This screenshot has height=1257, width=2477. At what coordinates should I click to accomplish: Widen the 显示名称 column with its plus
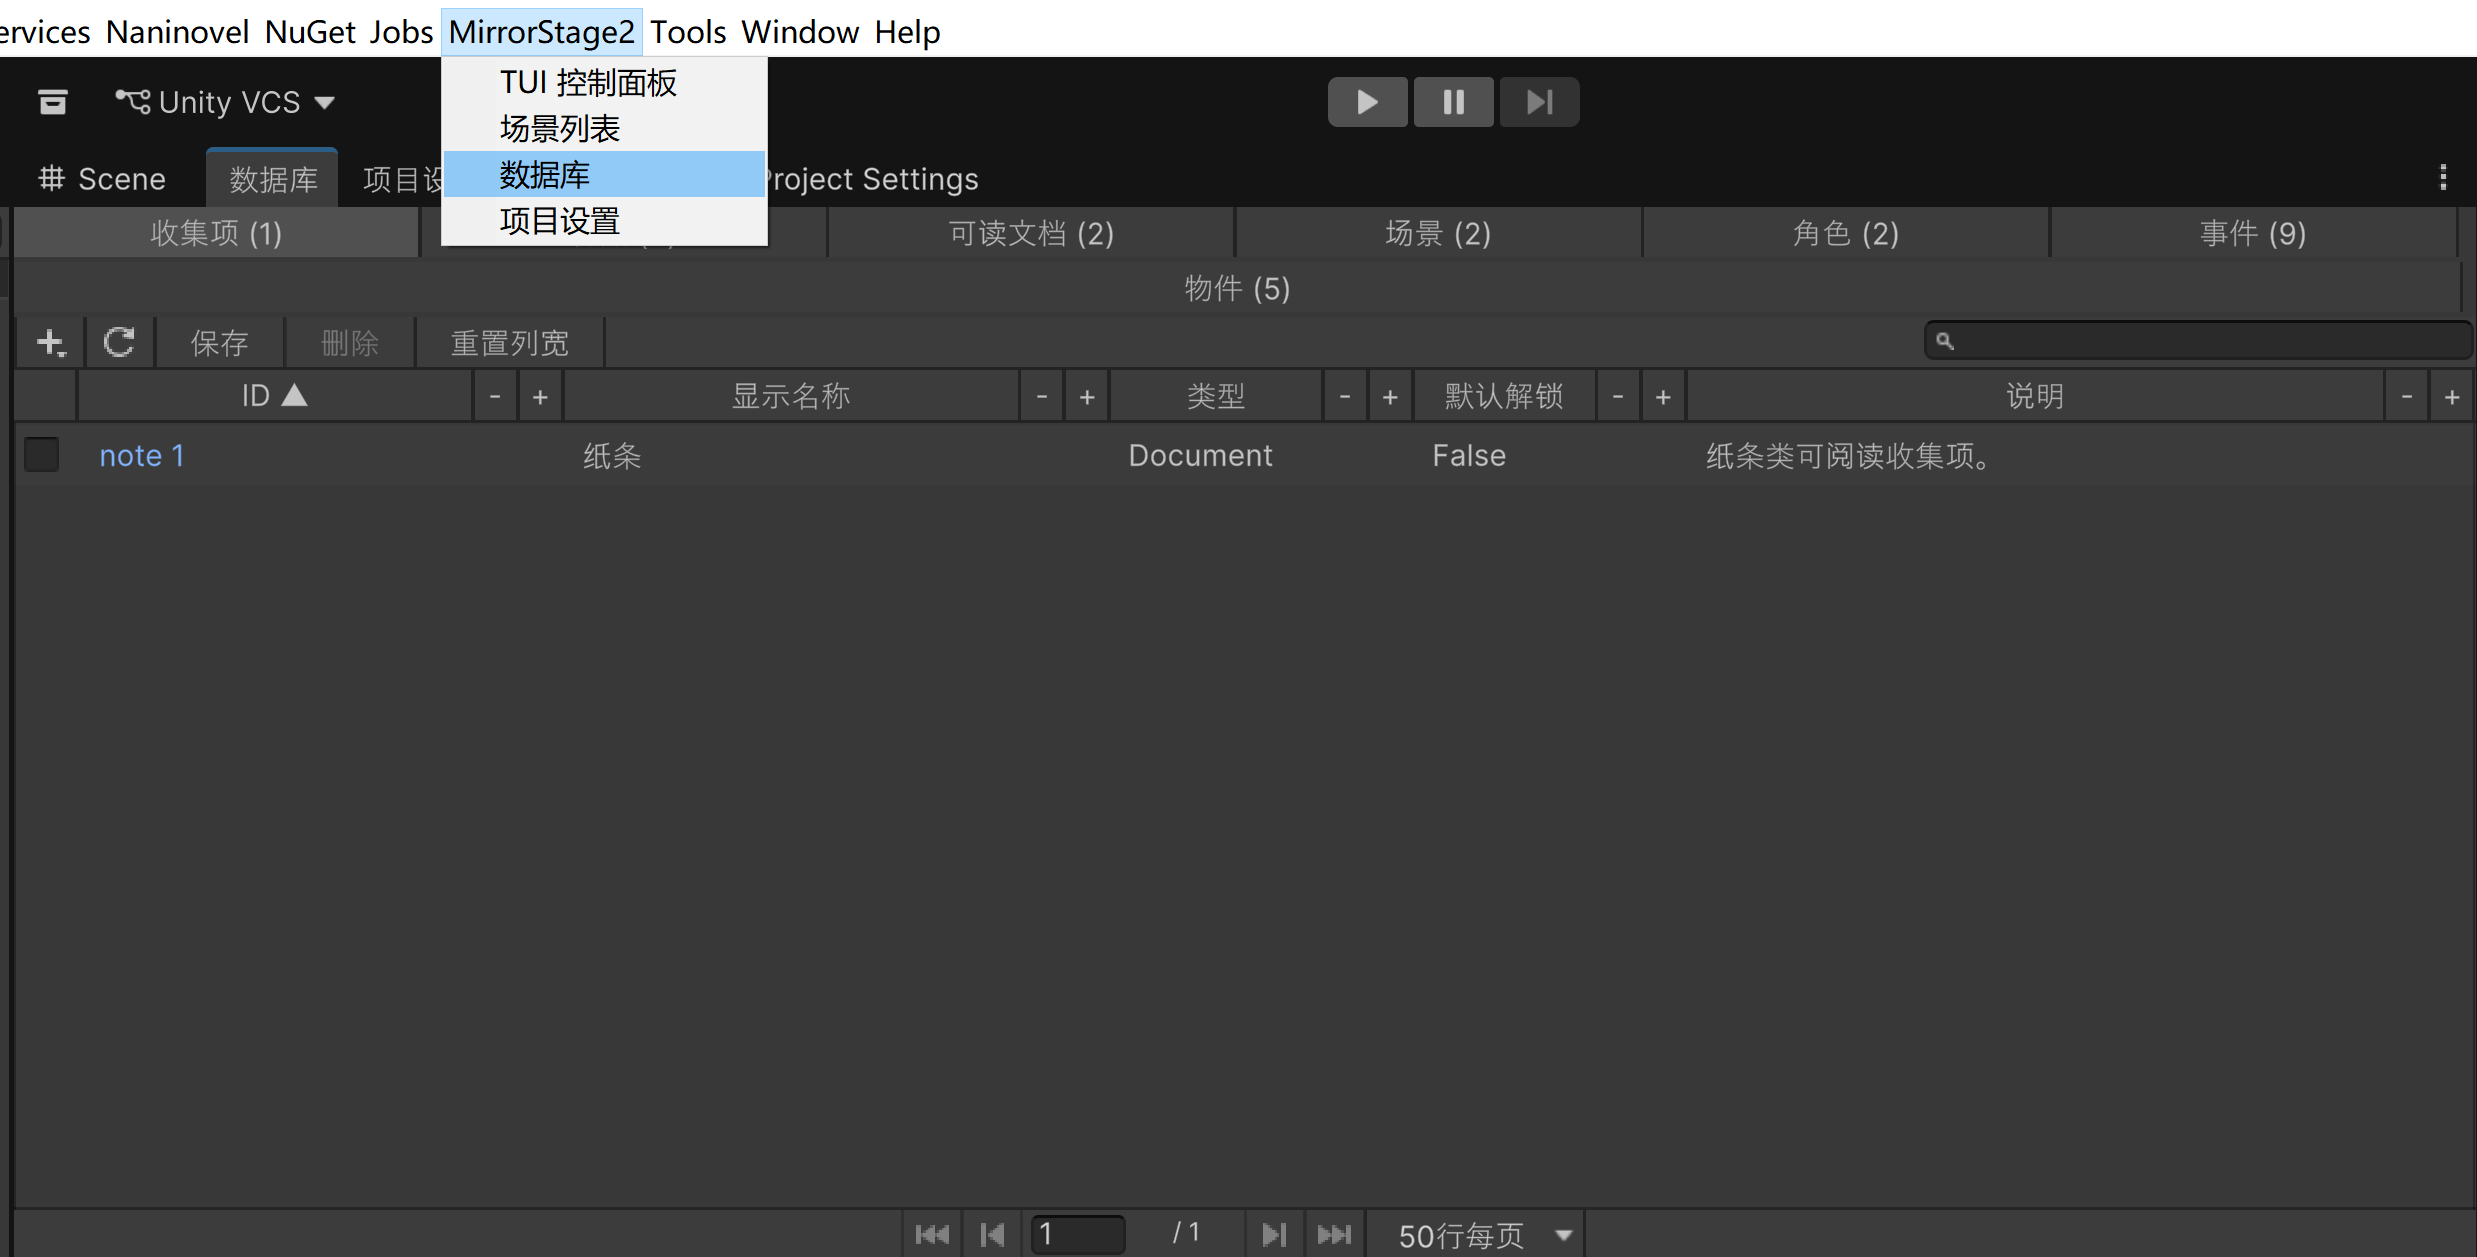pyautogui.click(x=1087, y=397)
